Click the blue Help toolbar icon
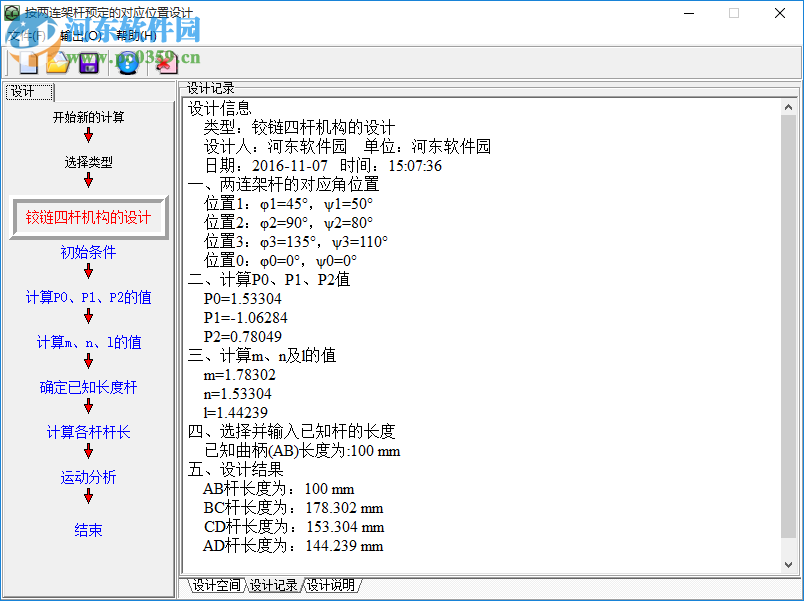 (x=128, y=63)
